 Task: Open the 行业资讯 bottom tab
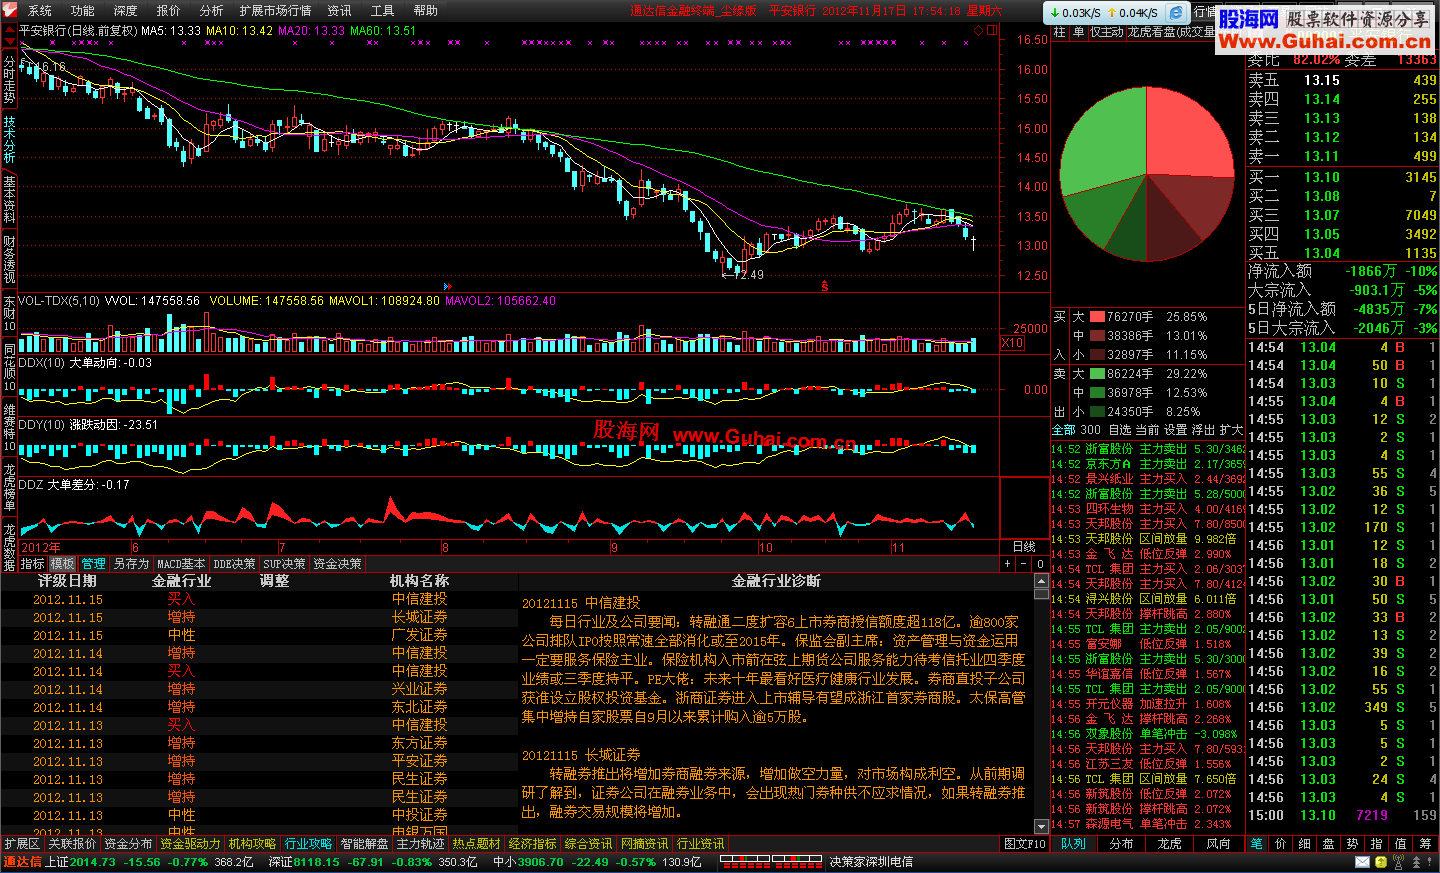point(701,844)
